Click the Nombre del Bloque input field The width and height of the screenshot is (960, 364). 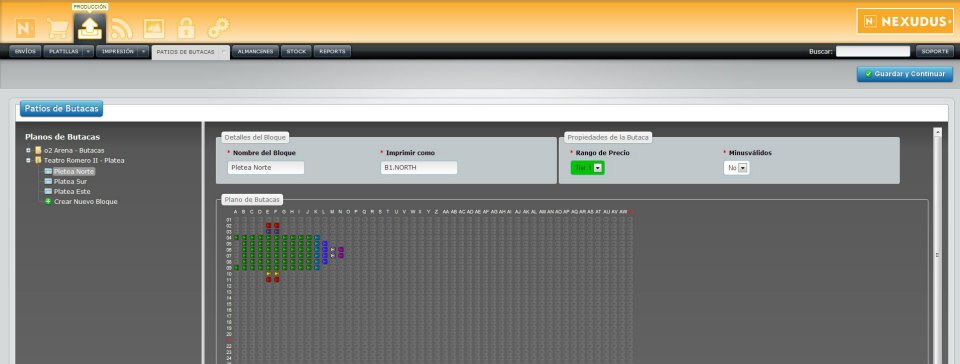tap(266, 168)
